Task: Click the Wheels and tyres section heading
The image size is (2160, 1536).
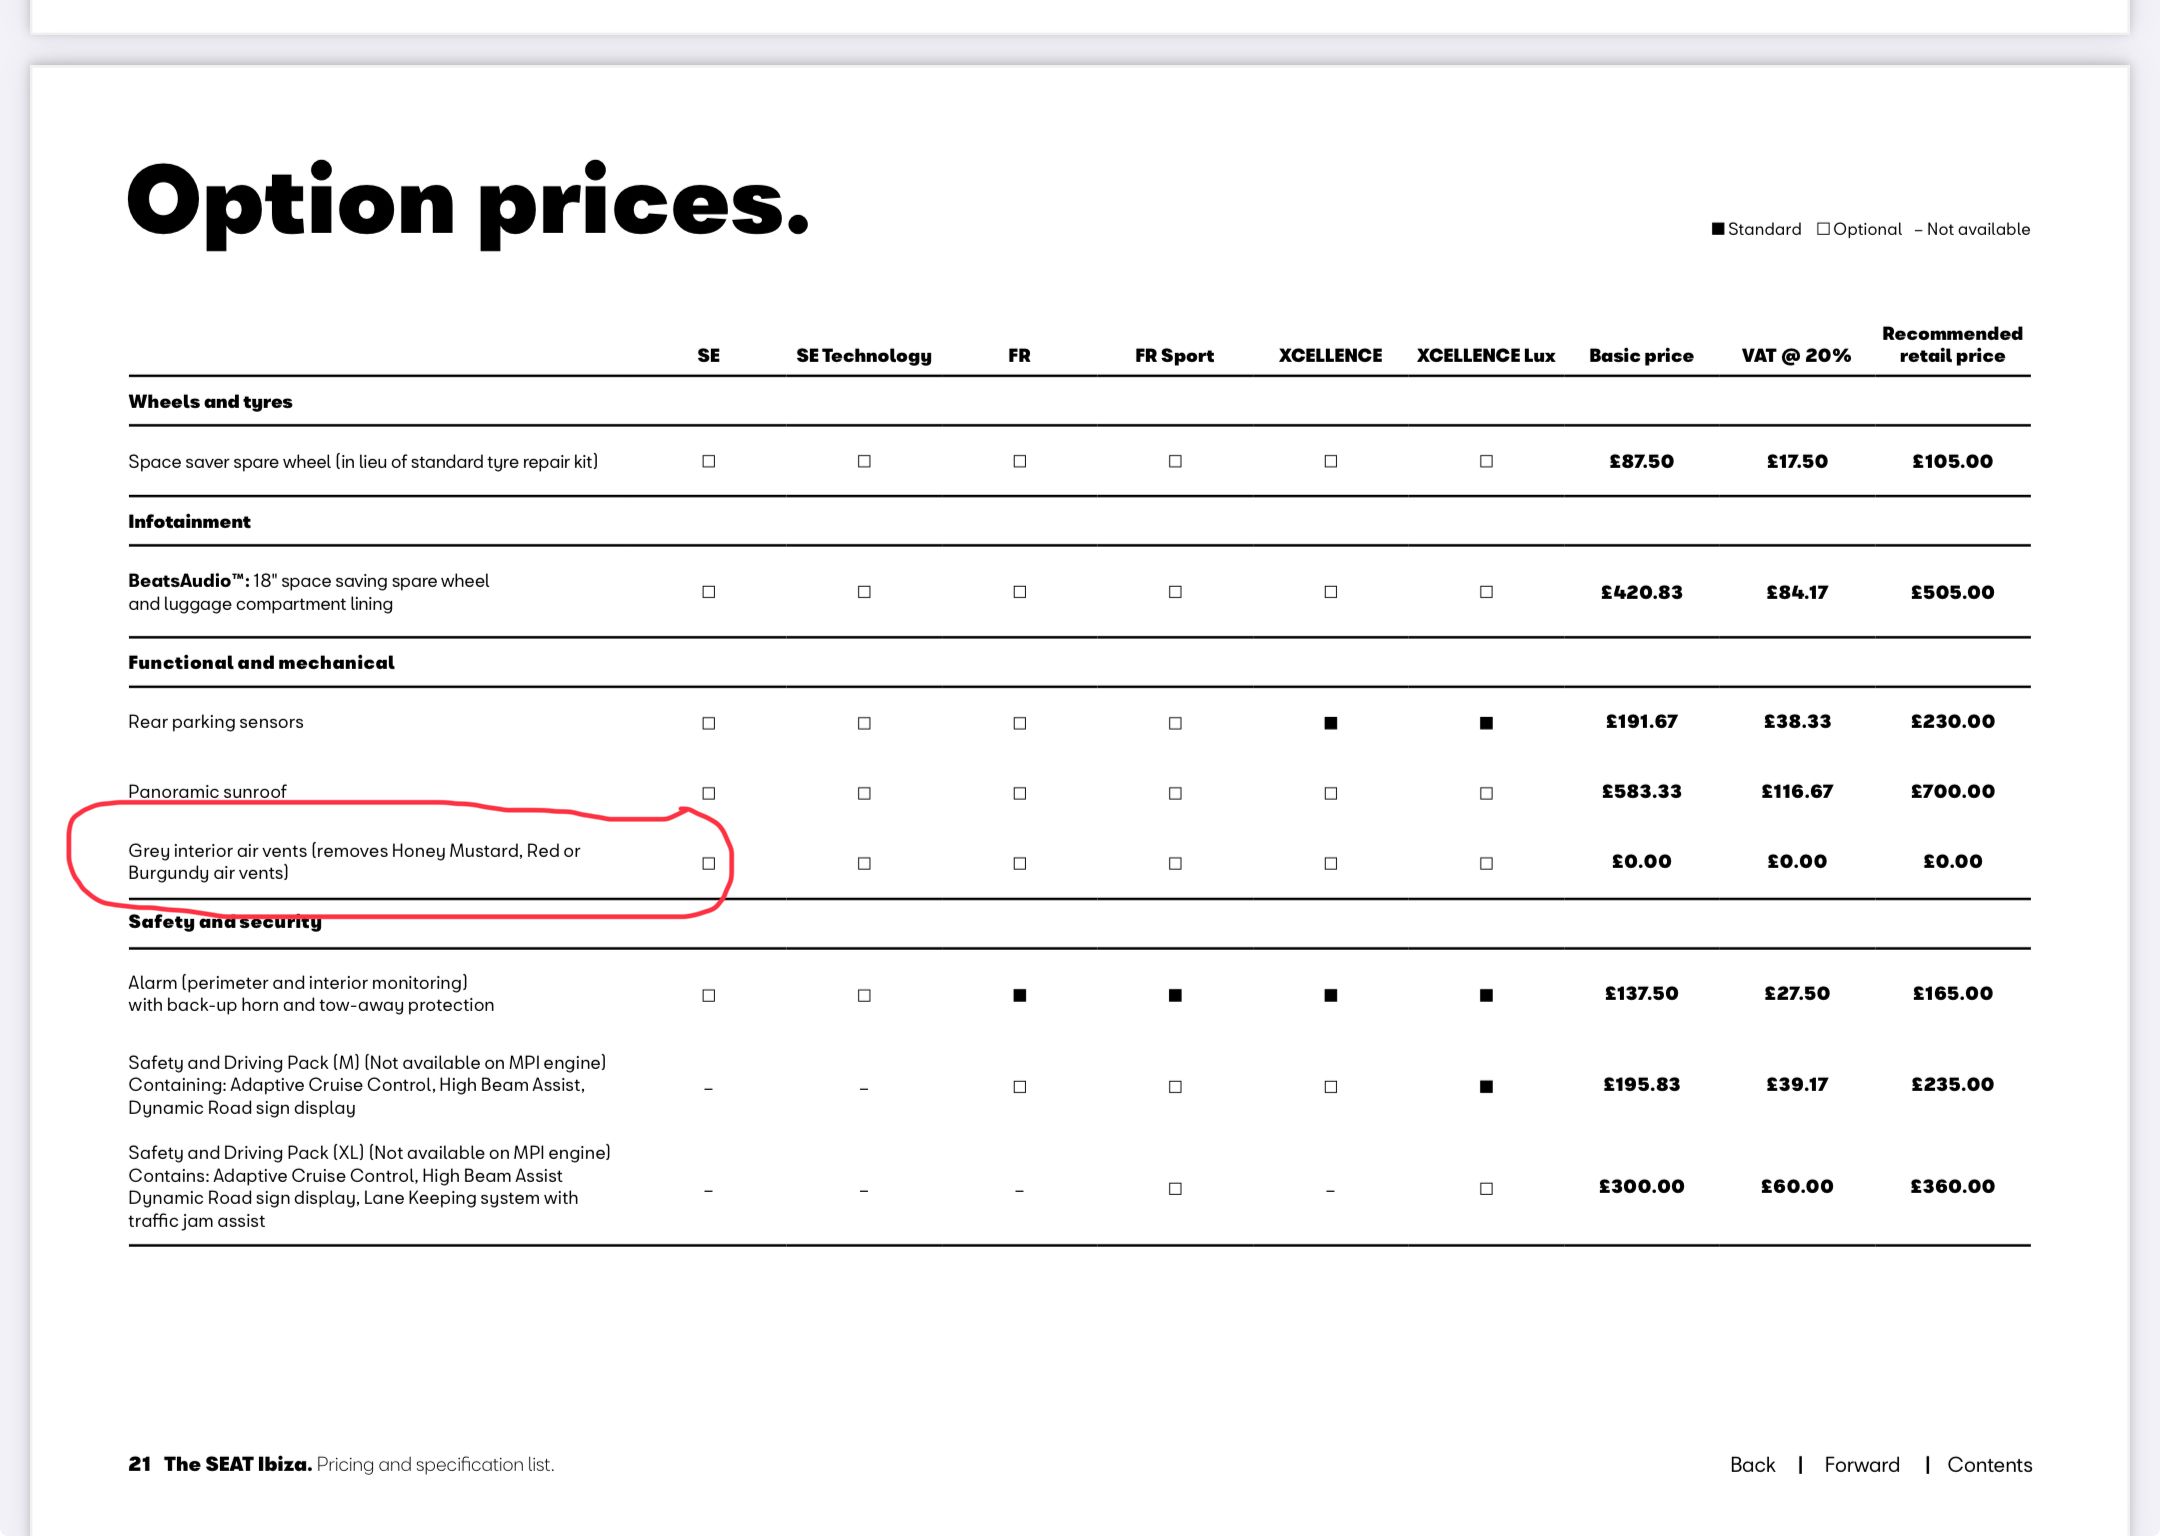Action: (210, 401)
